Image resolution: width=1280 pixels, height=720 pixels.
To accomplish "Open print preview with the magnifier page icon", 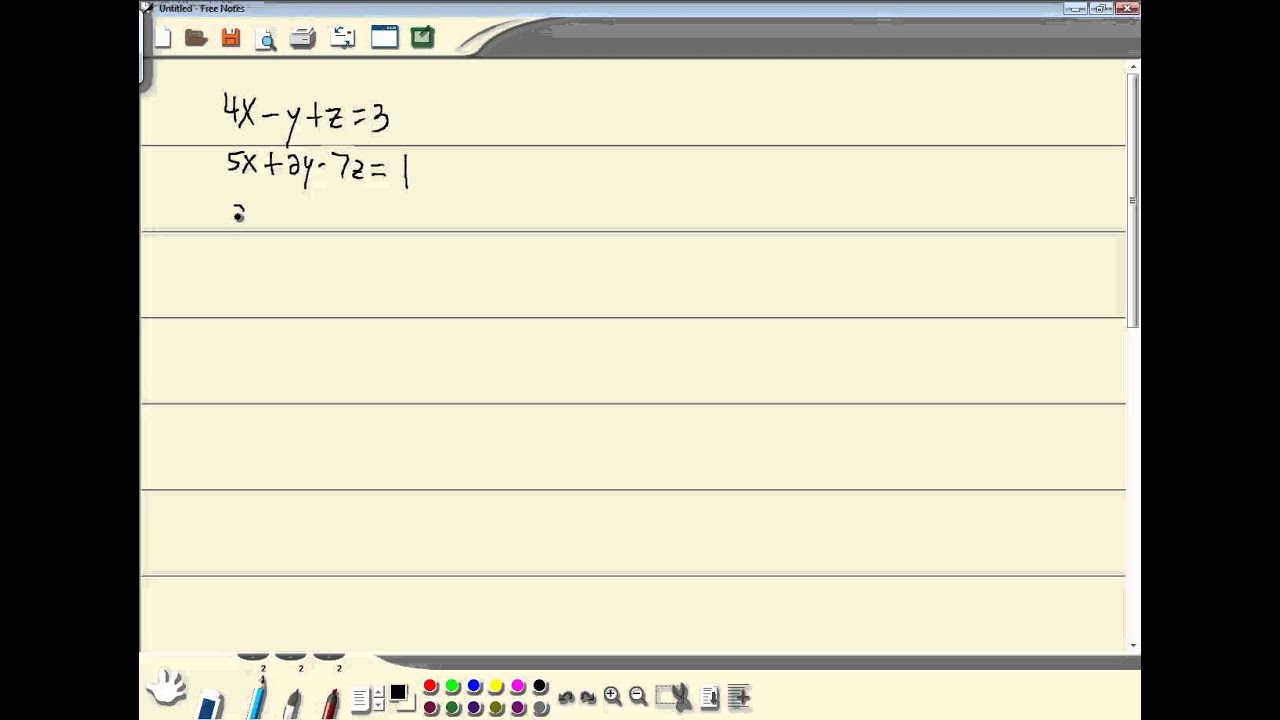I will click(x=266, y=39).
